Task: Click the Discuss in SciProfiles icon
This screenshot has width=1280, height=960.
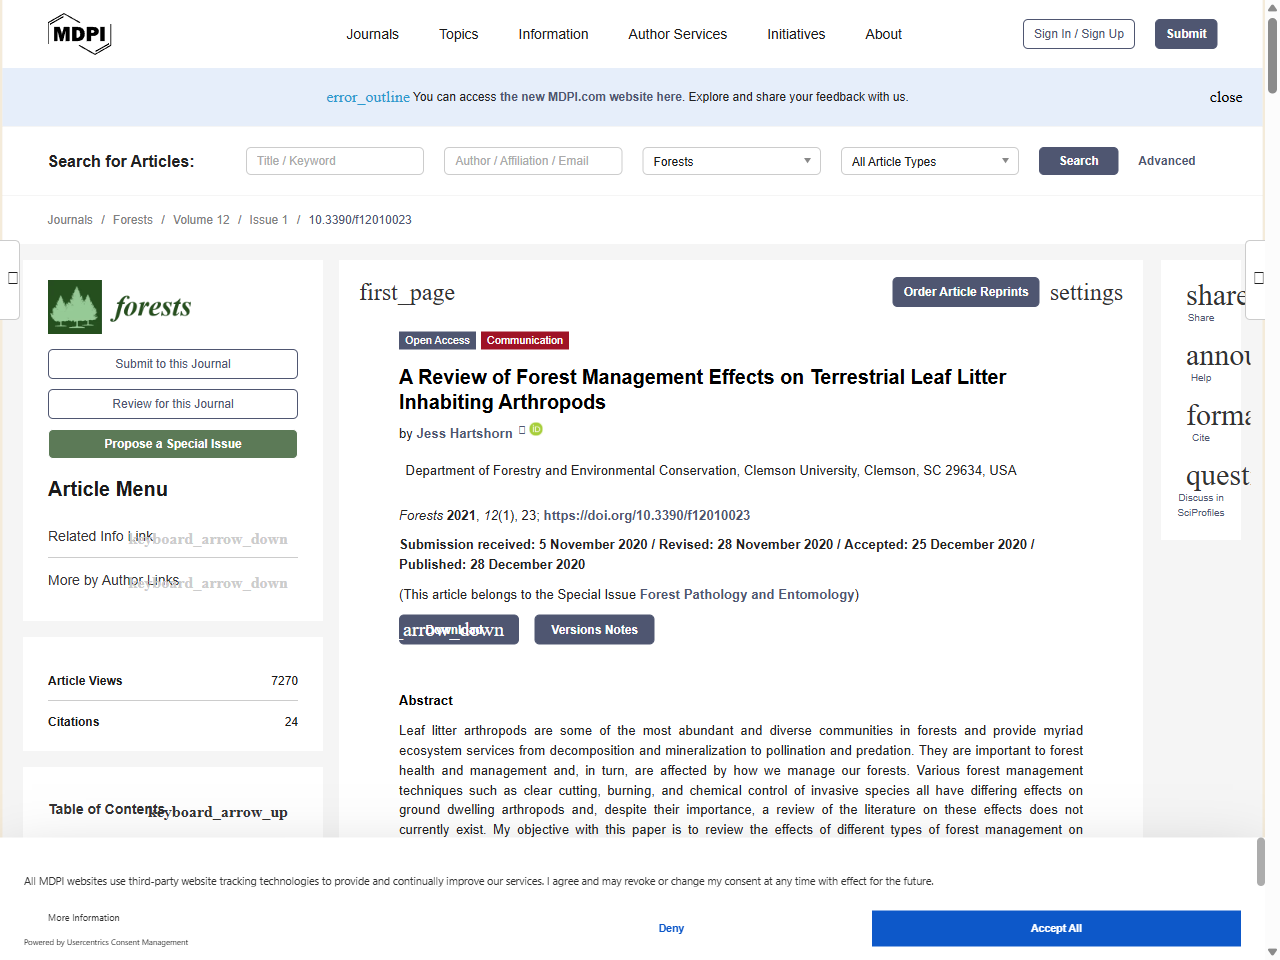Action: click(x=1216, y=476)
